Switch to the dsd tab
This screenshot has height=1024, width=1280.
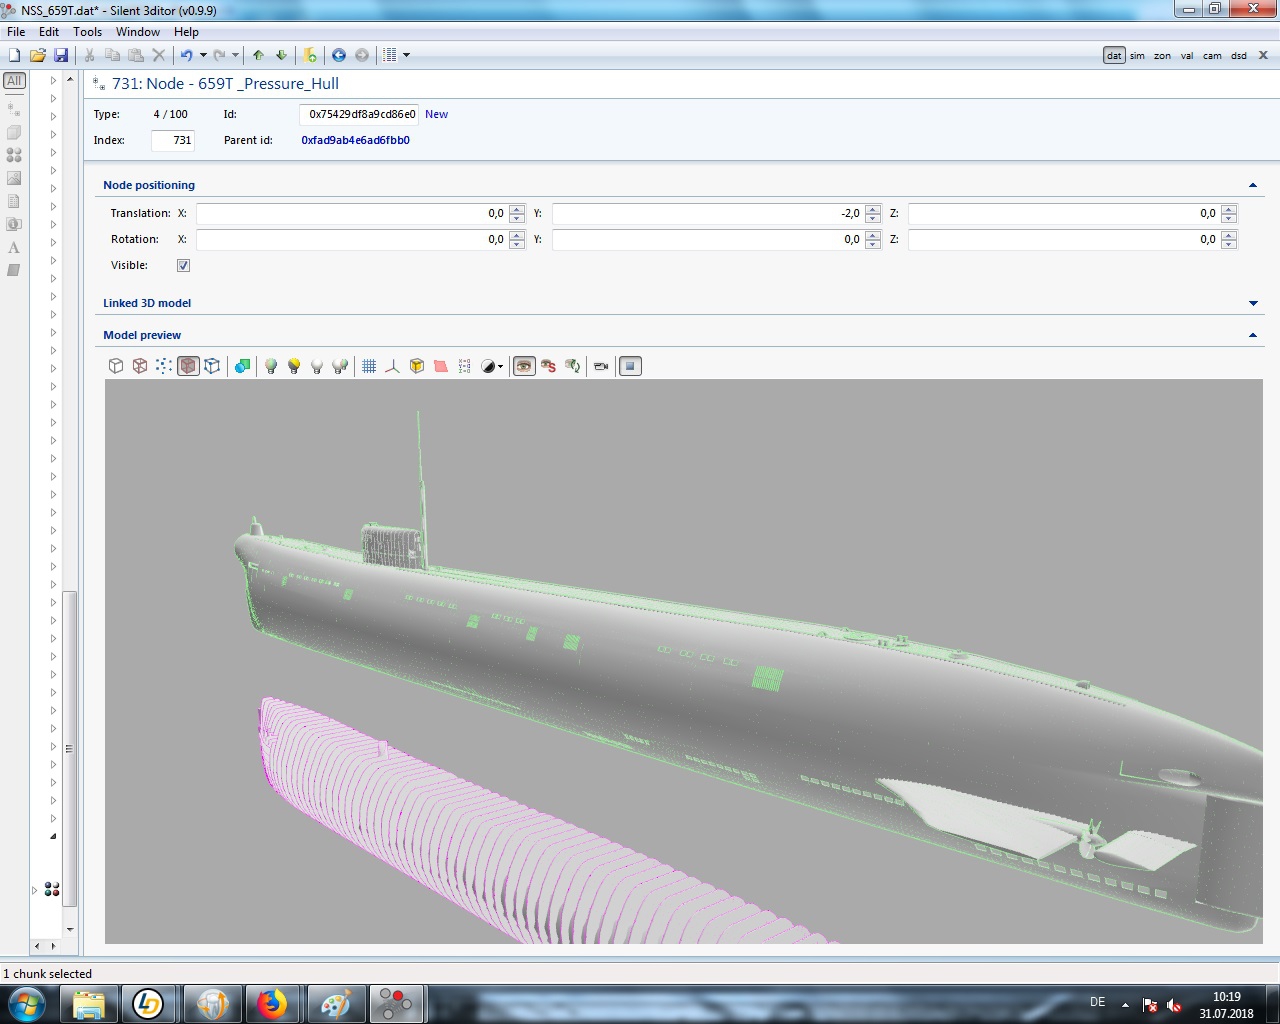point(1239,56)
